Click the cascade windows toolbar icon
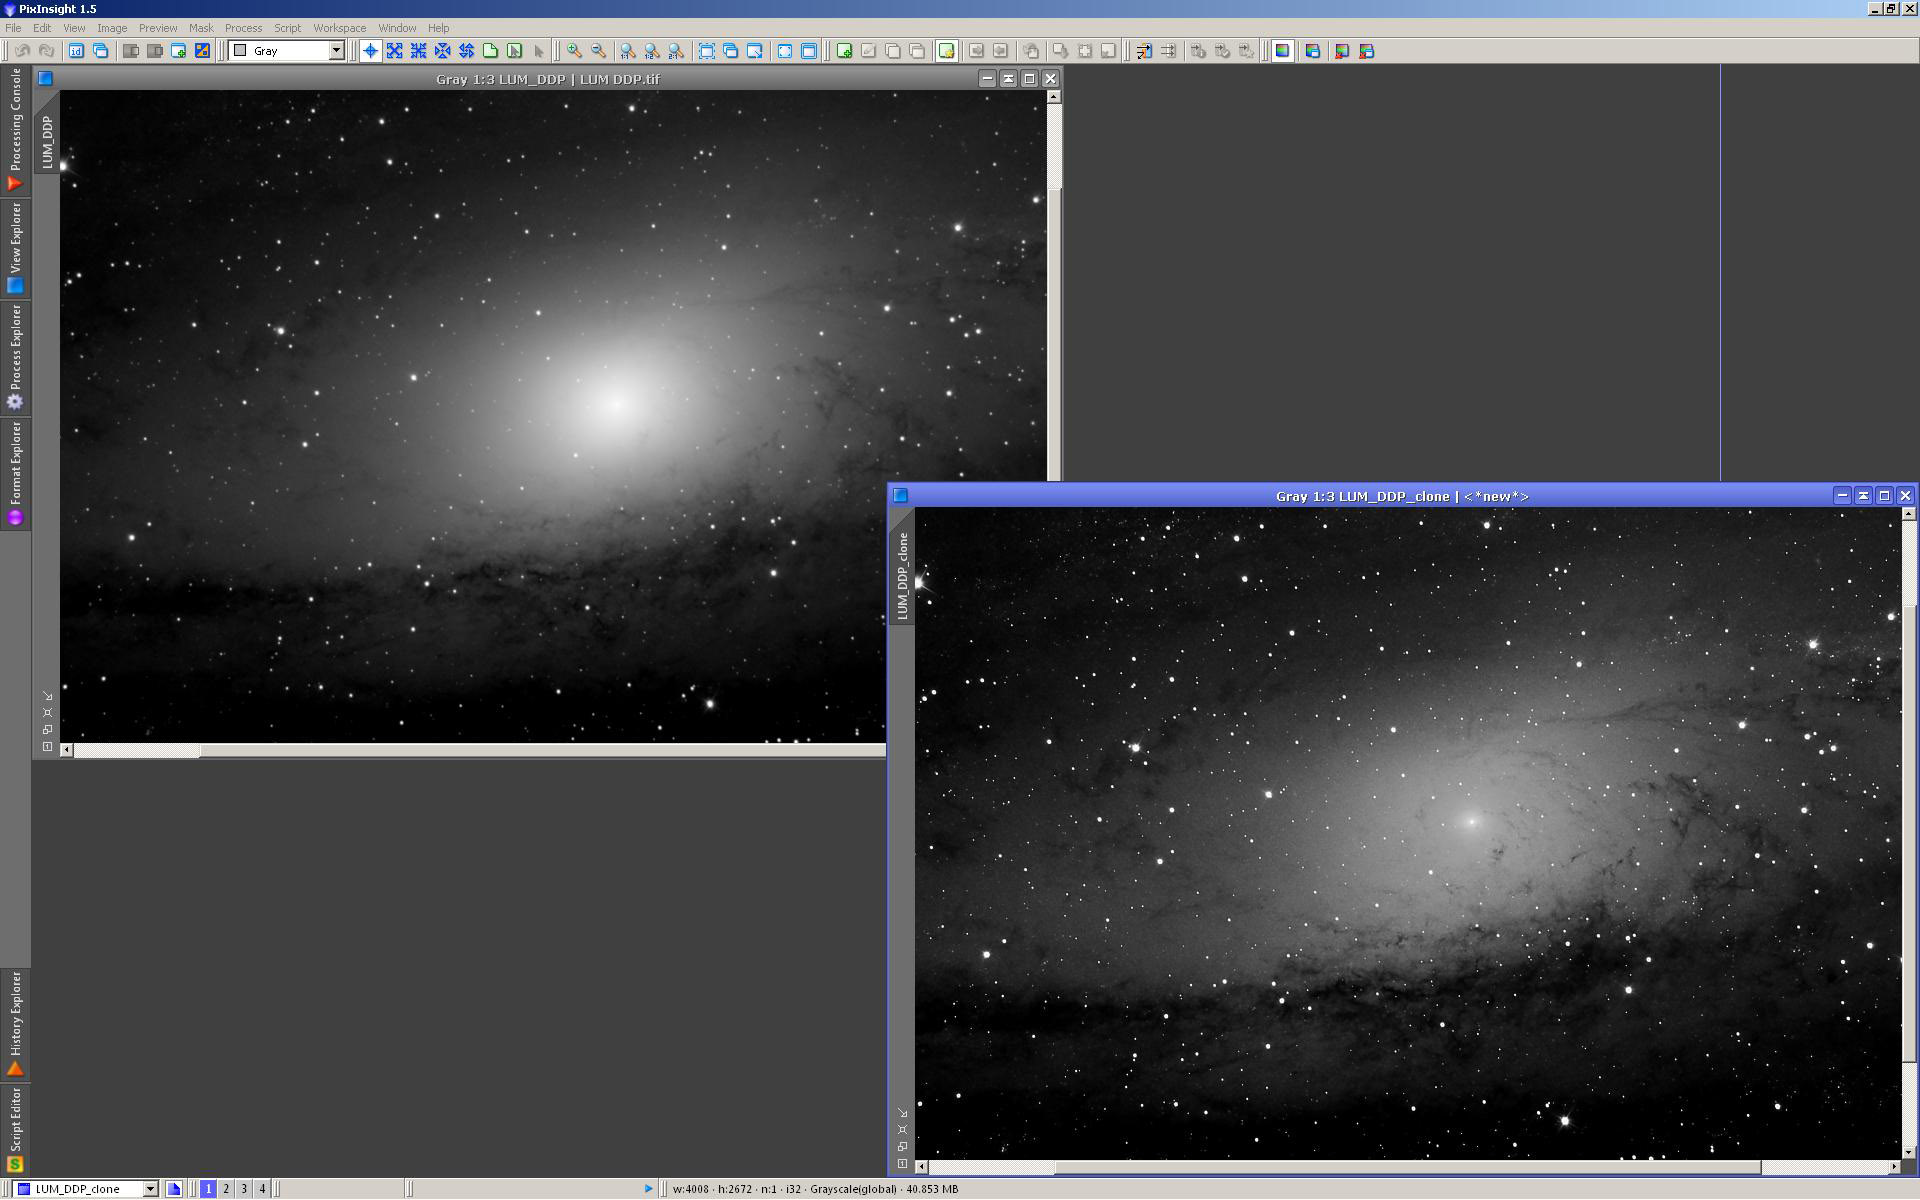Image resolution: width=1920 pixels, height=1200 pixels. click(730, 51)
